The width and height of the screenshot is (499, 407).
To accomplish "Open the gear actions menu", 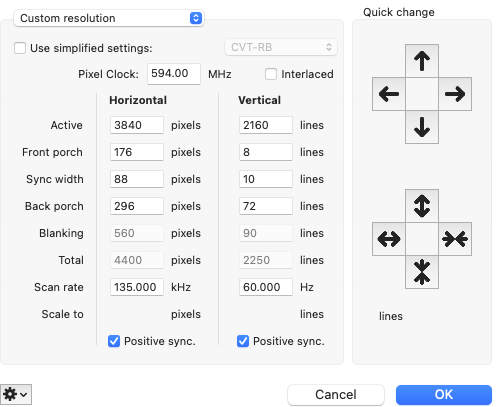I will click(16, 395).
